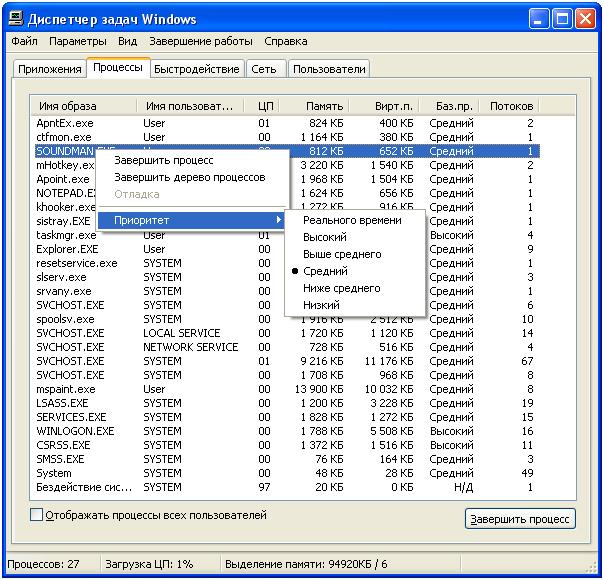The height and width of the screenshot is (580, 604).
Task: Open the Вид menu
Action: [x=128, y=41]
